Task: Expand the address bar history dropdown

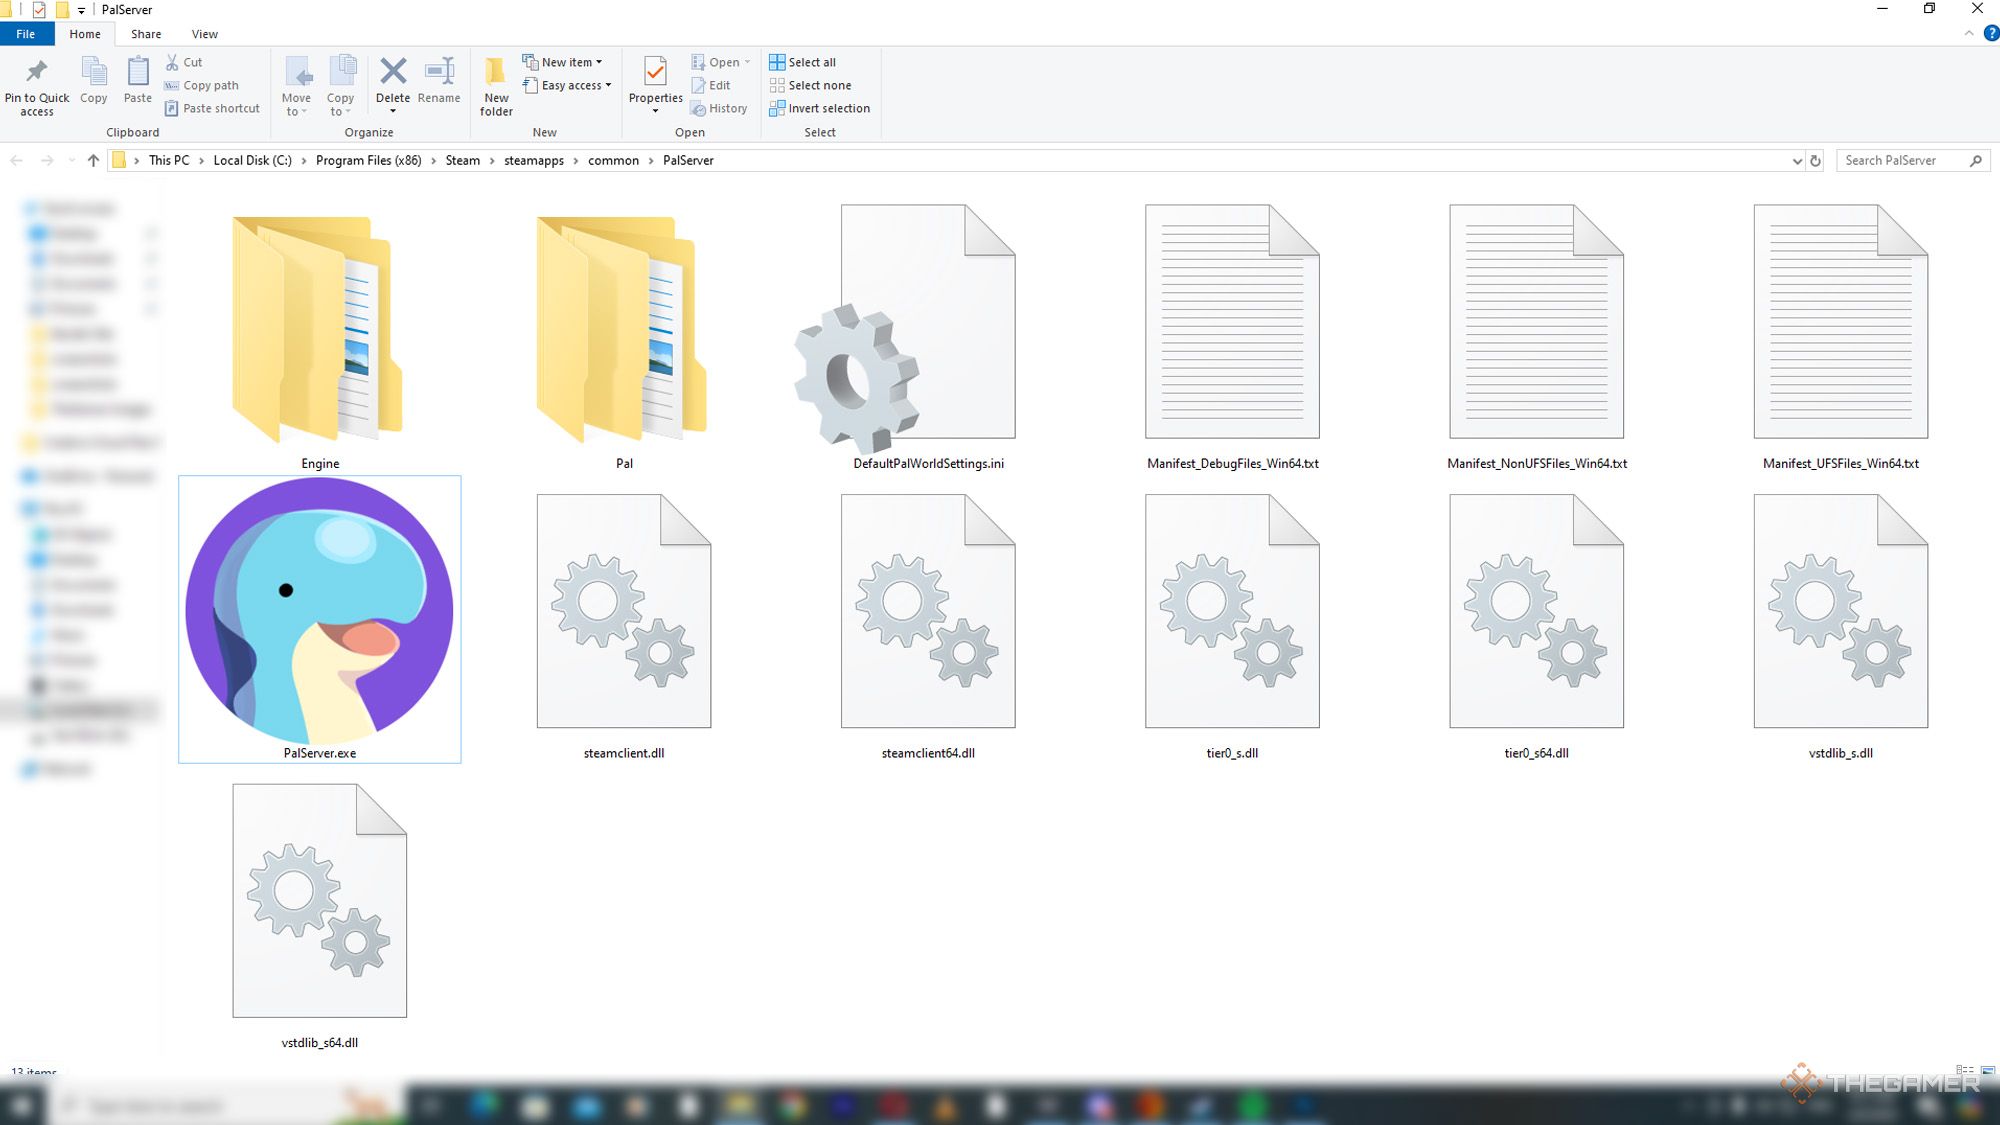Action: (1797, 160)
